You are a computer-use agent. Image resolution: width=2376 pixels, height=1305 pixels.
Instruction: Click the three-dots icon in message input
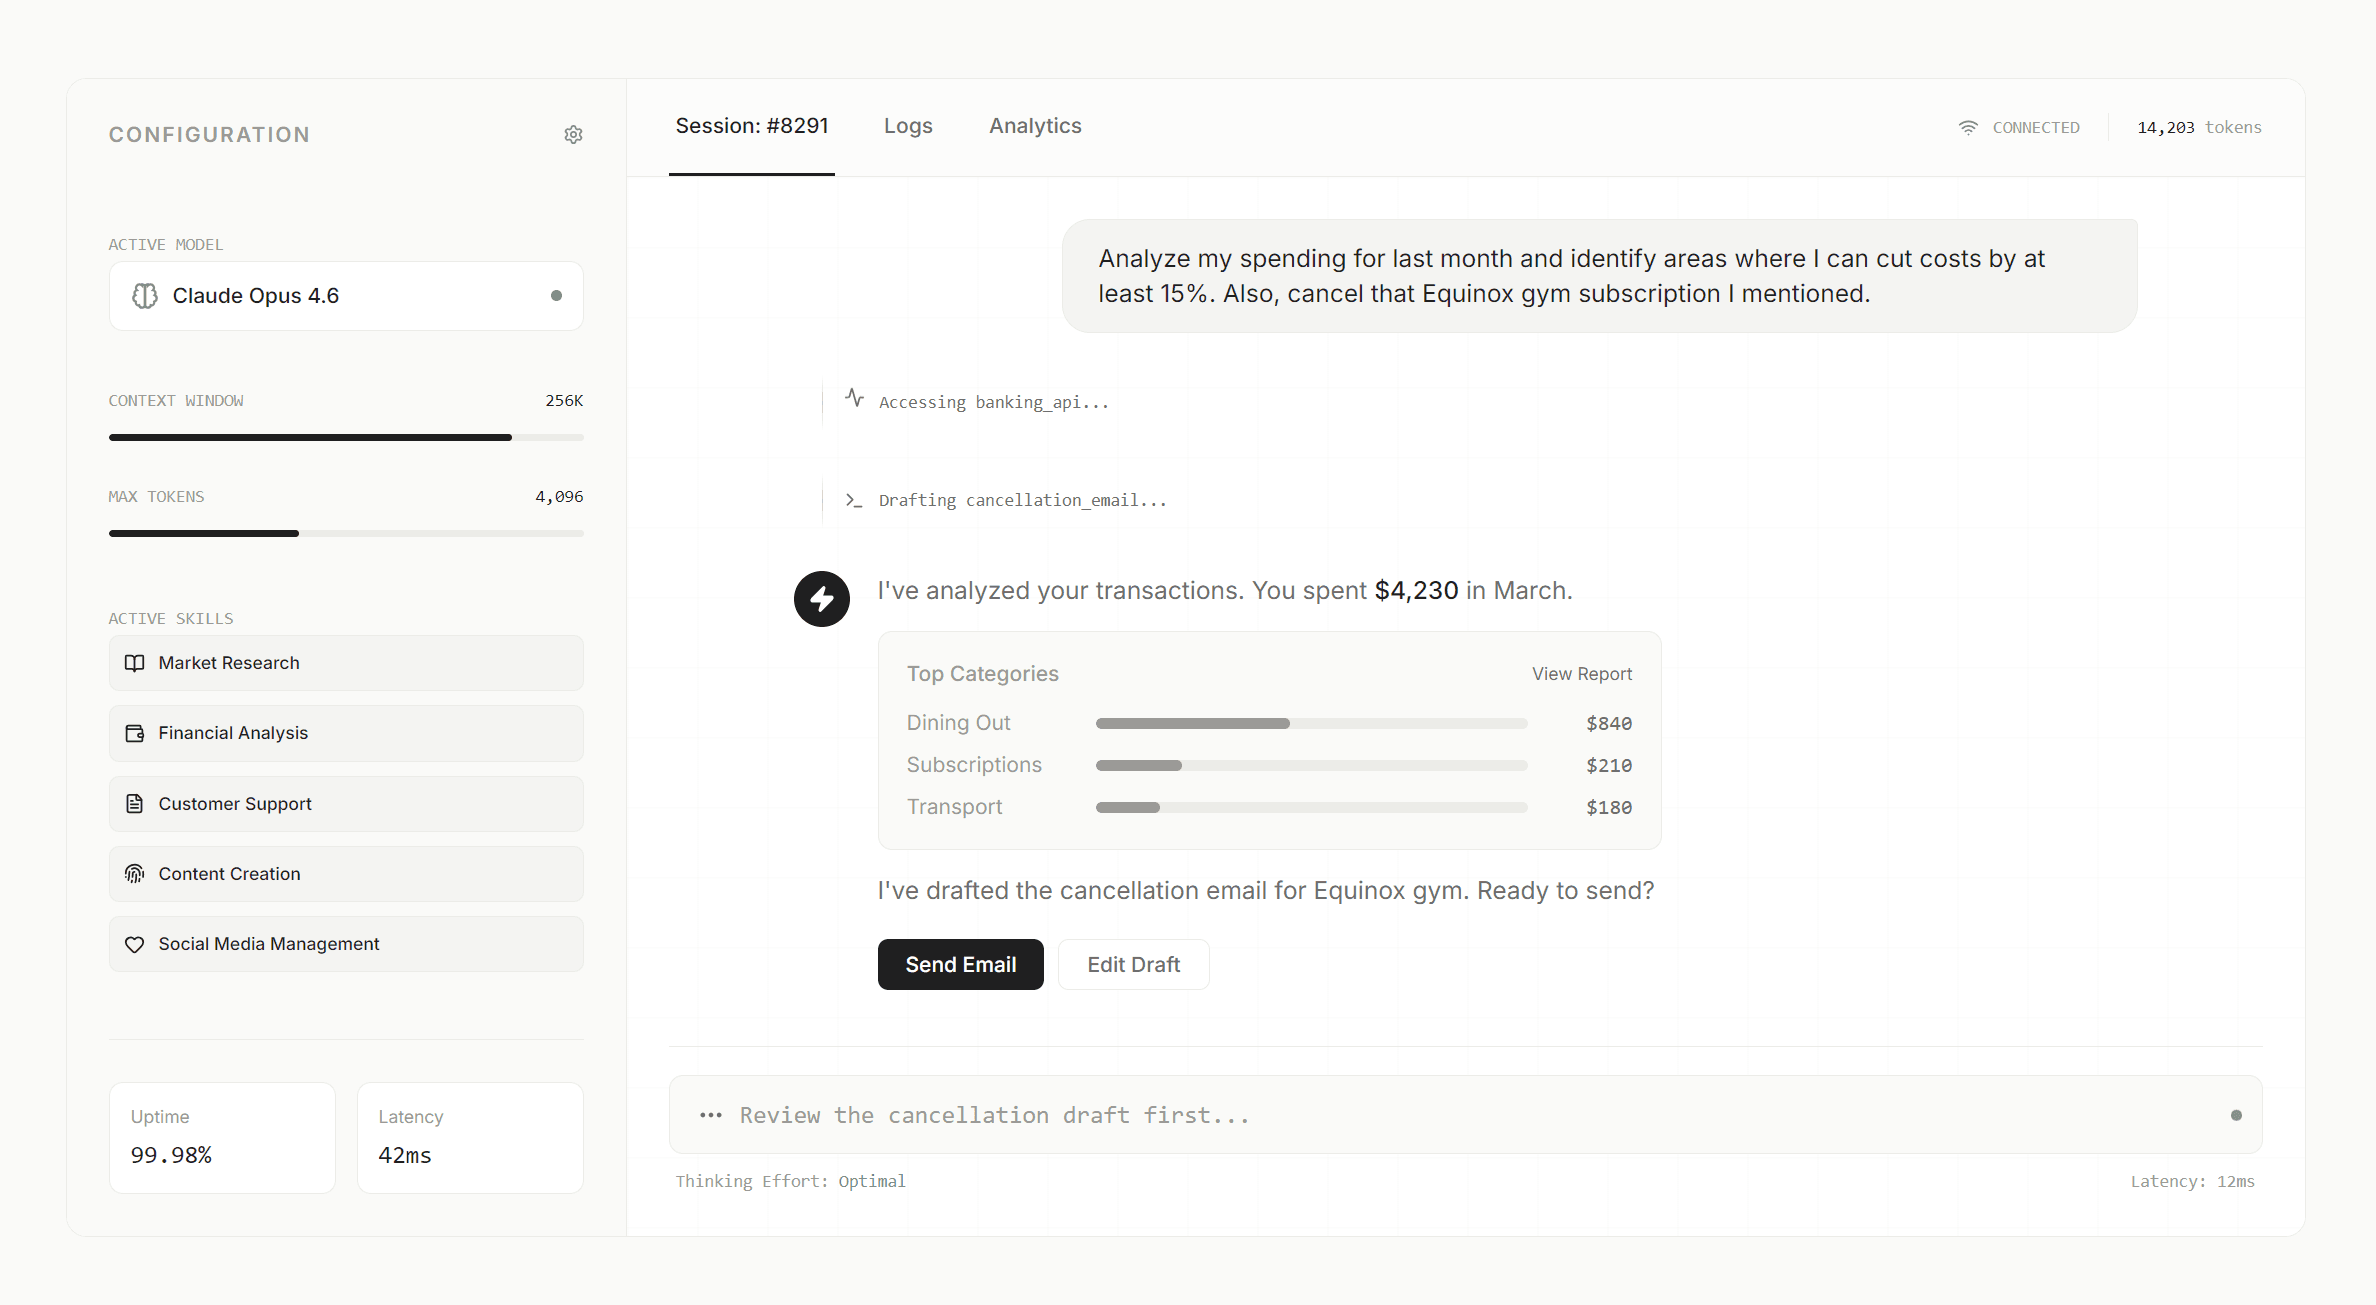[x=711, y=1115]
